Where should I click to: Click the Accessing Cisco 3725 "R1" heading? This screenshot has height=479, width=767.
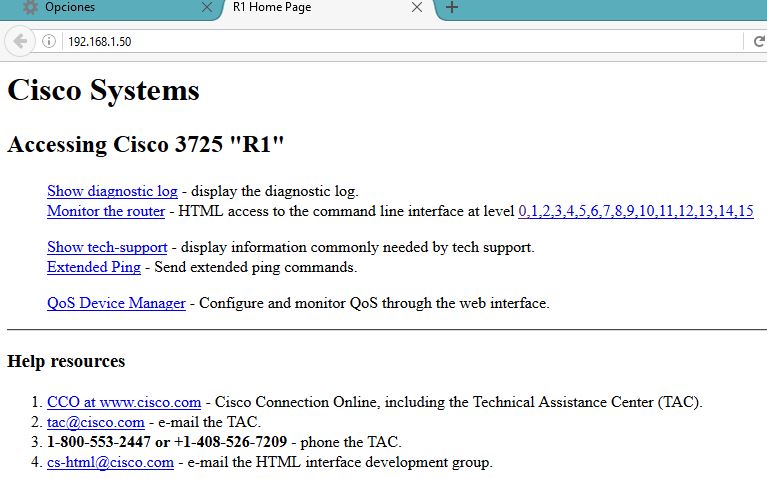[x=146, y=145]
